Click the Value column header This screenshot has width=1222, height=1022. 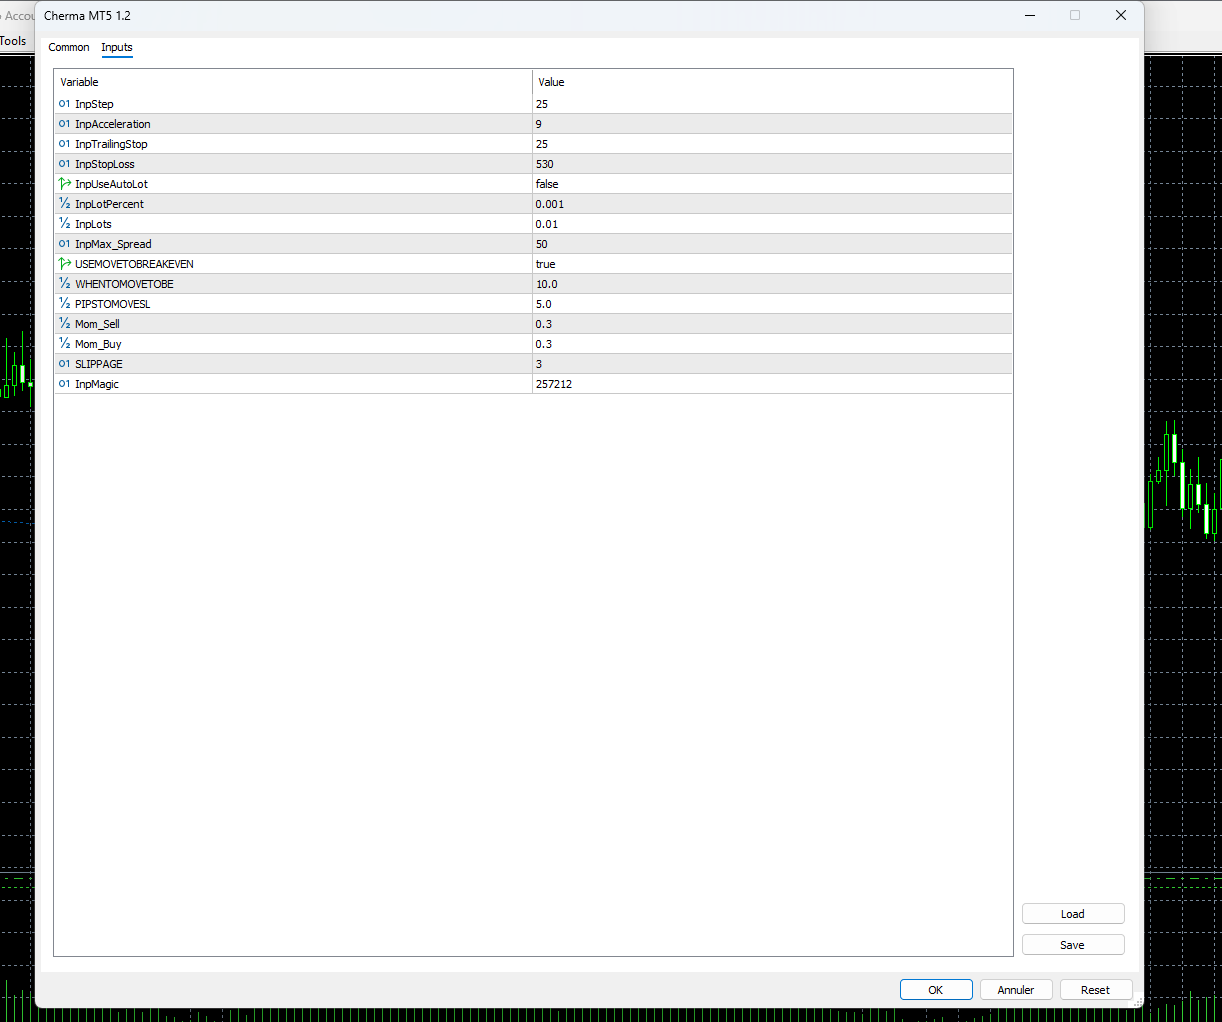[772, 82]
